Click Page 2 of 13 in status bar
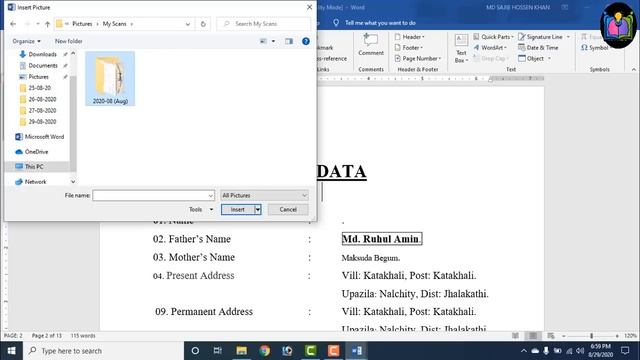Viewport: 640px width, 360px height. pos(47,336)
